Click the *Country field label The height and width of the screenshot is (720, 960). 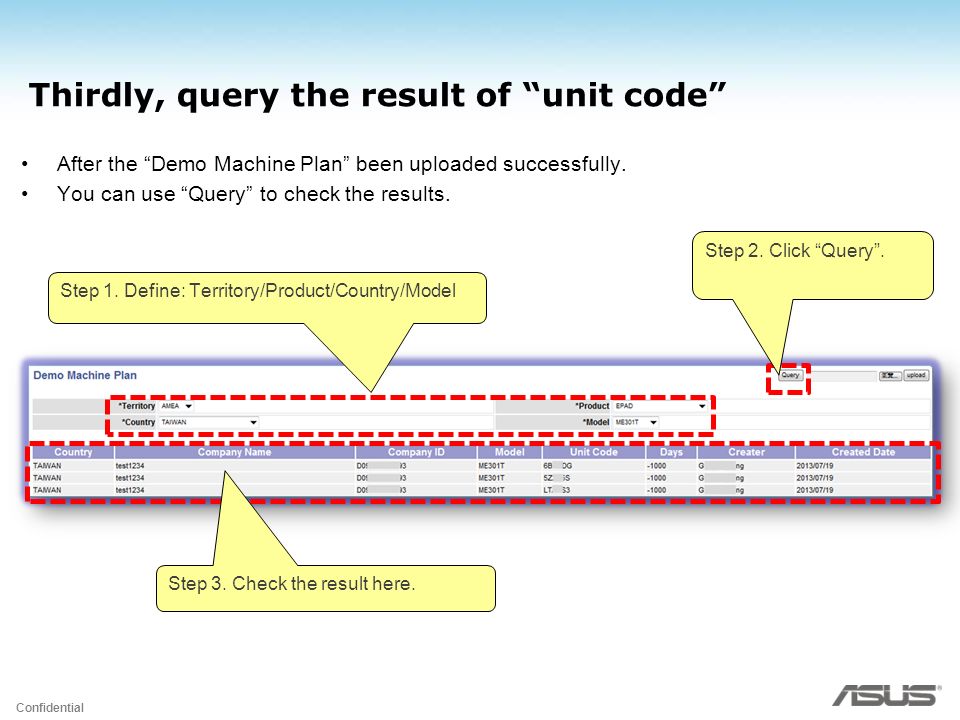coord(138,422)
